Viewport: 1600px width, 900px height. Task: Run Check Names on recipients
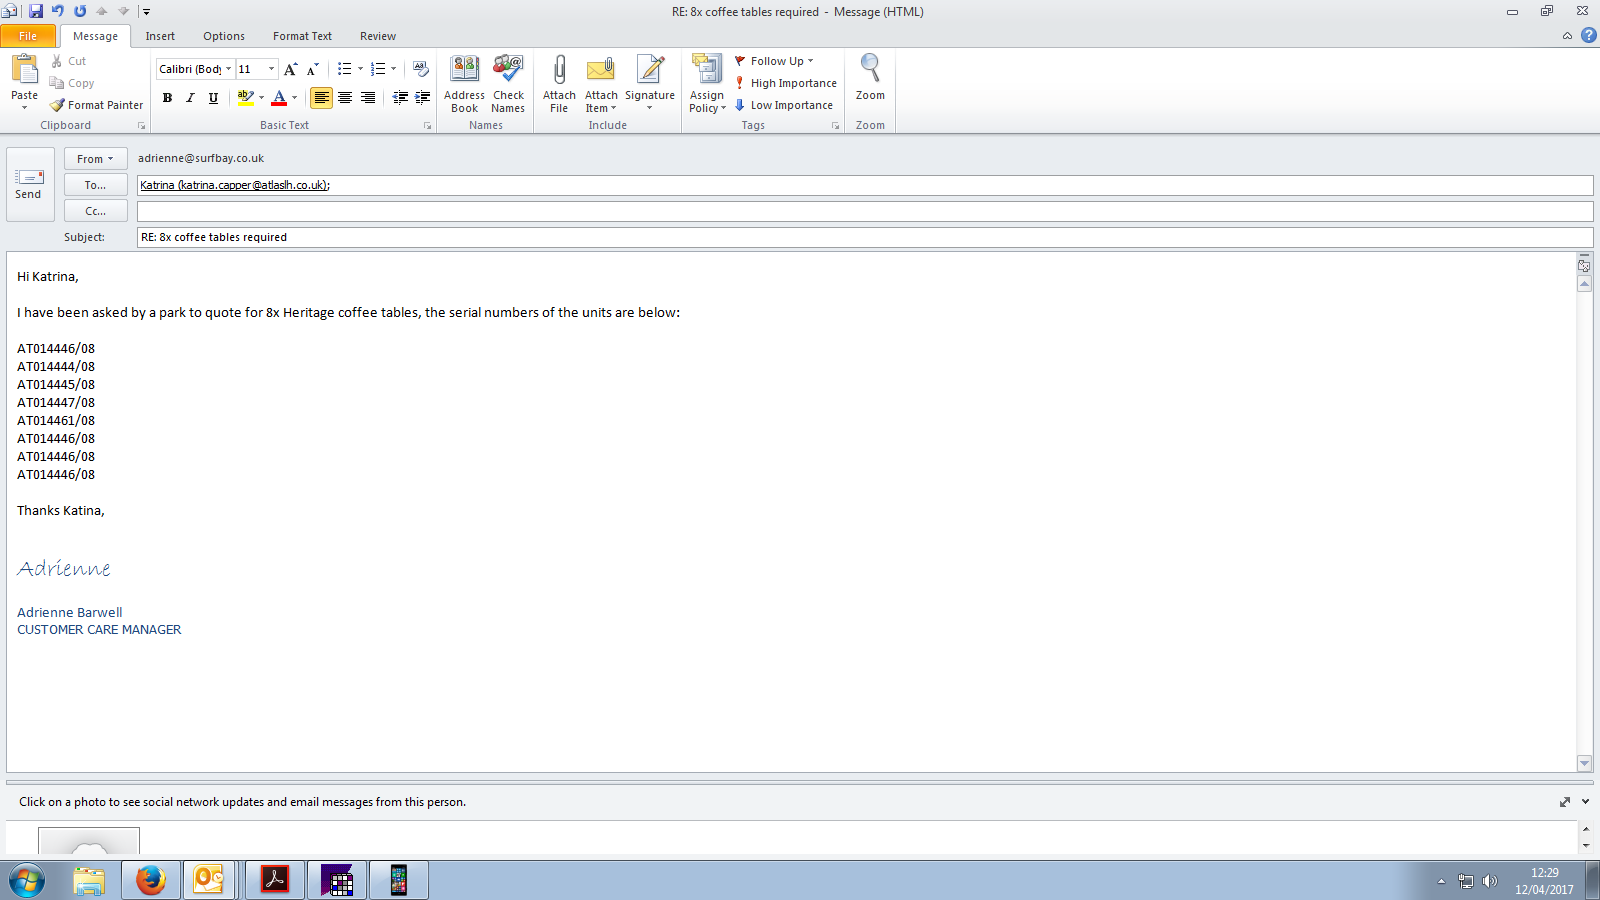click(508, 84)
